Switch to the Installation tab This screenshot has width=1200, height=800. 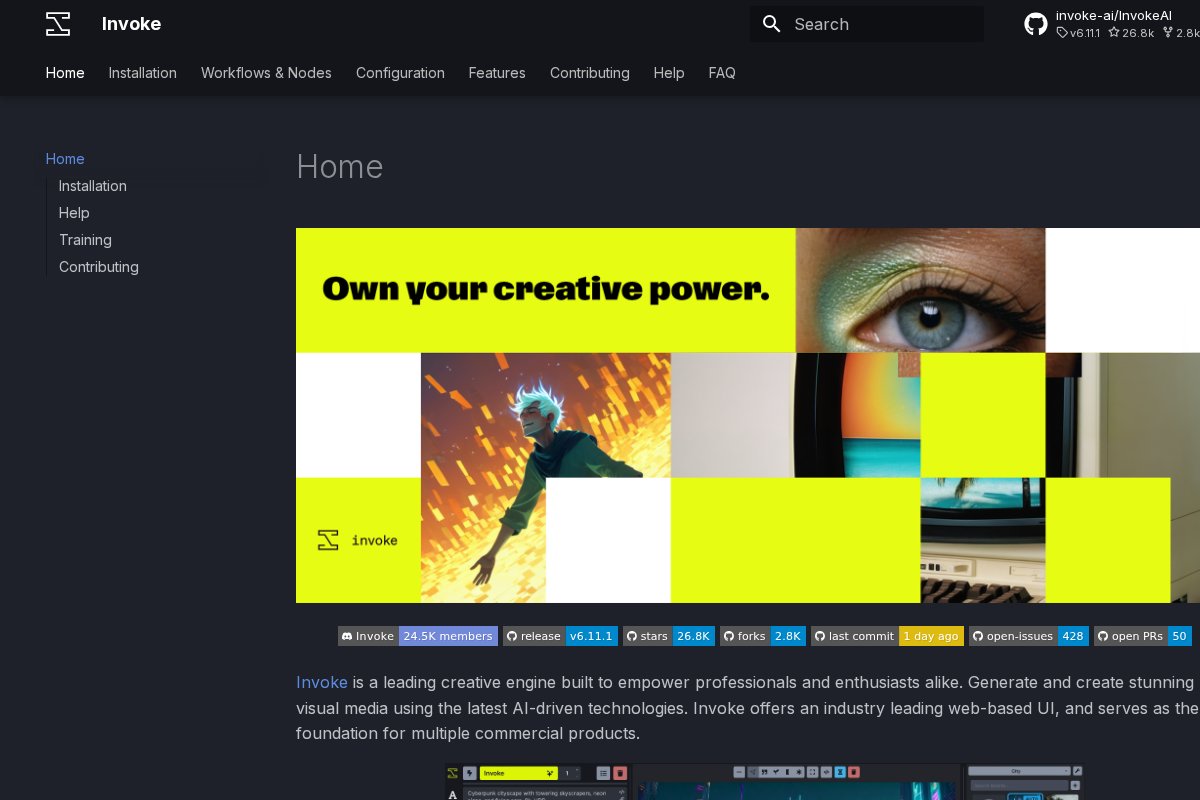click(x=143, y=73)
